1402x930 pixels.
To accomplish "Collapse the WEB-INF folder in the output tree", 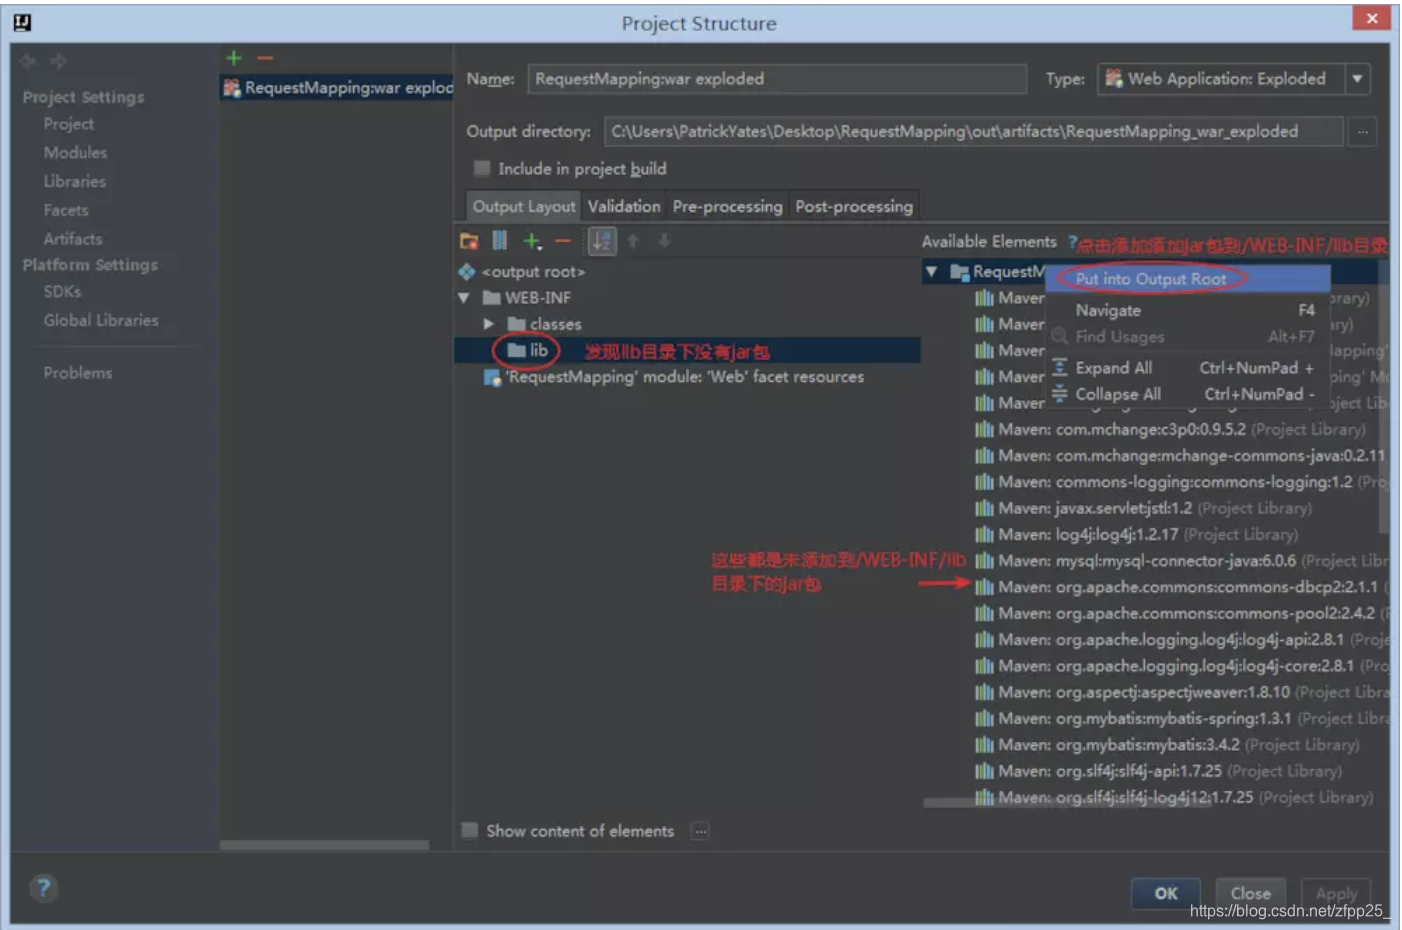I will 461,297.
